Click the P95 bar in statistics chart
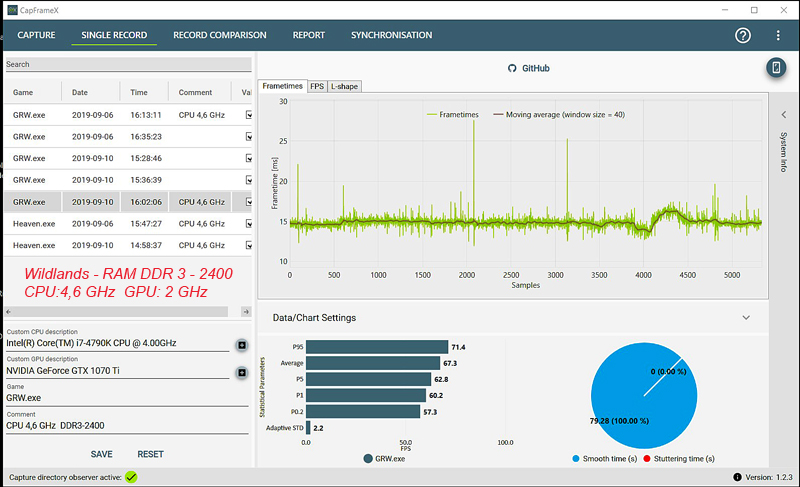800x487 pixels. [x=377, y=347]
